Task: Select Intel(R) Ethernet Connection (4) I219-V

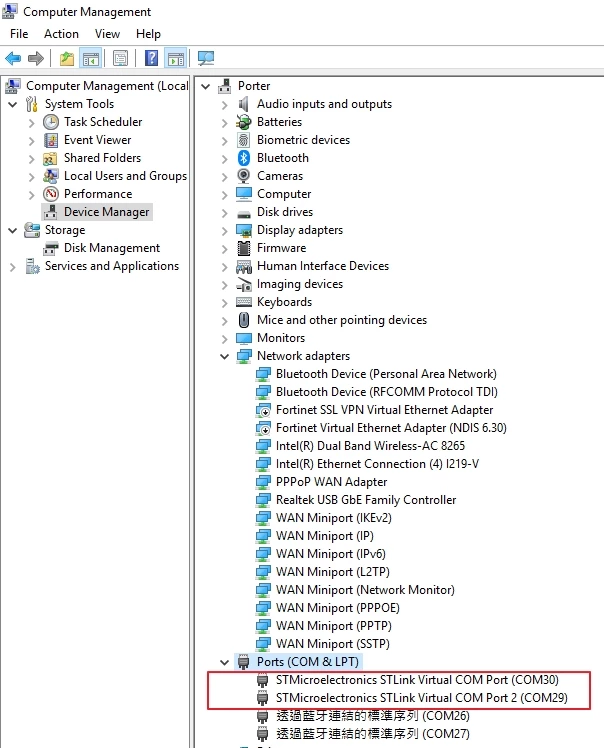Action: point(377,464)
